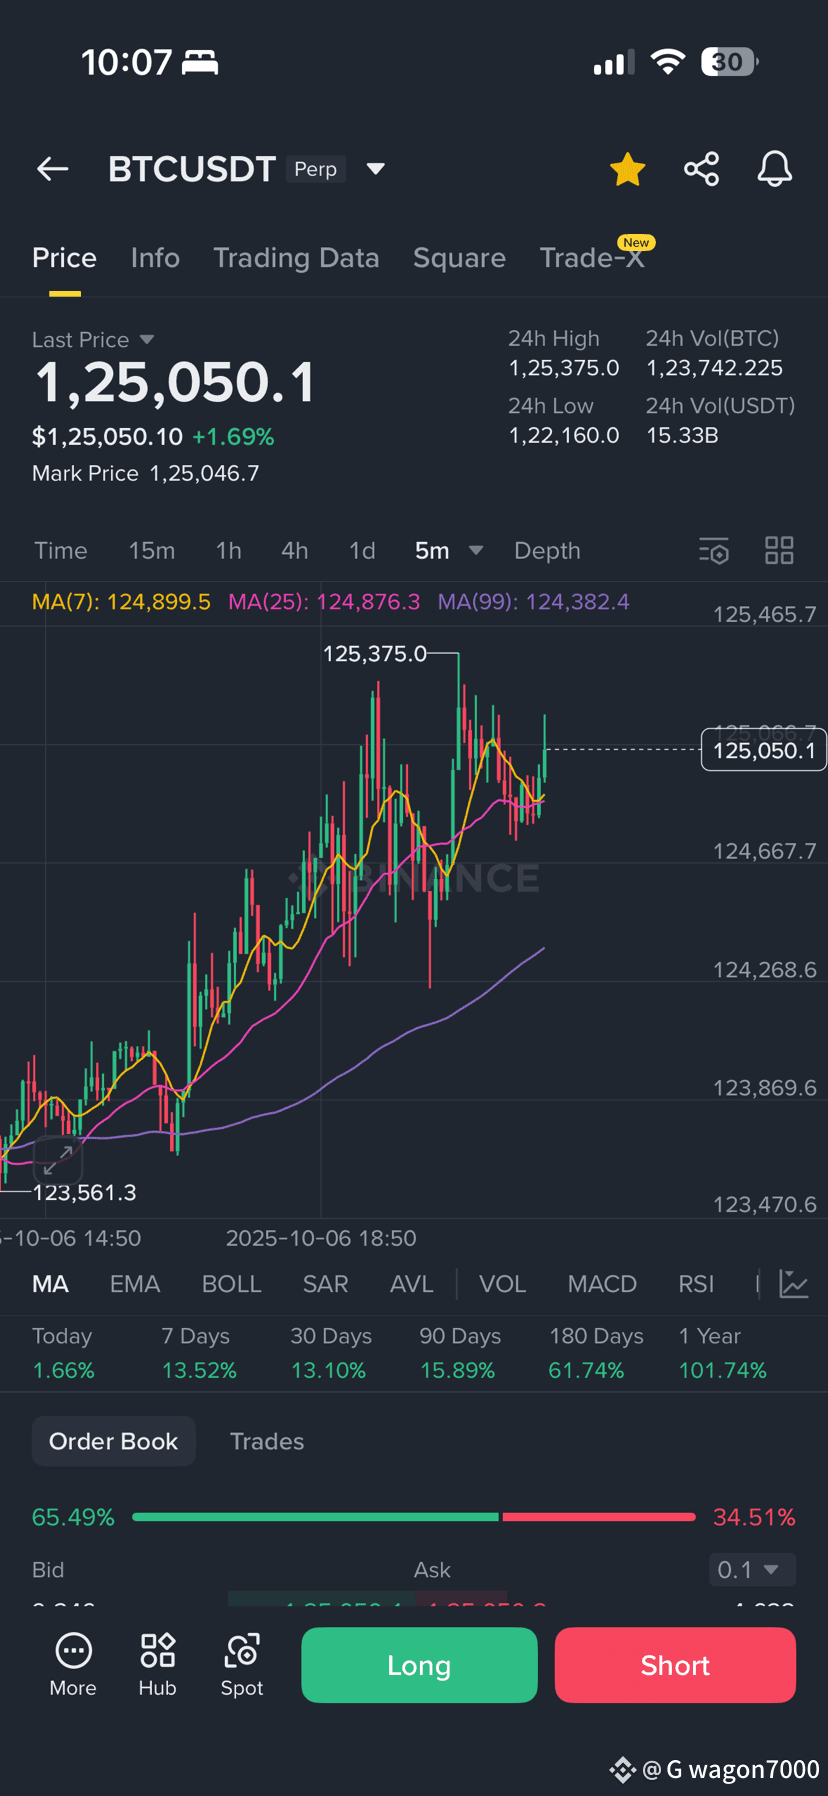Screen dimensions: 828x1796
Task: Tap the 24h Vol(USDT) 15.33B value
Action: (x=682, y=435)
